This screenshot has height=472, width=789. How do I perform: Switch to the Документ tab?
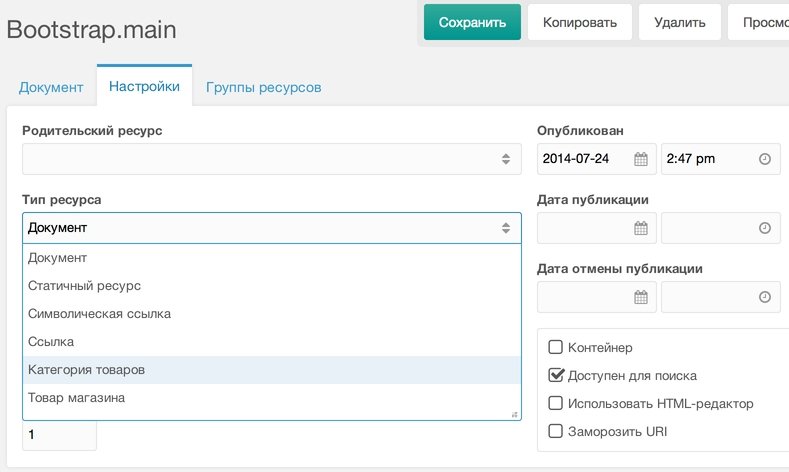click(51, 87)
